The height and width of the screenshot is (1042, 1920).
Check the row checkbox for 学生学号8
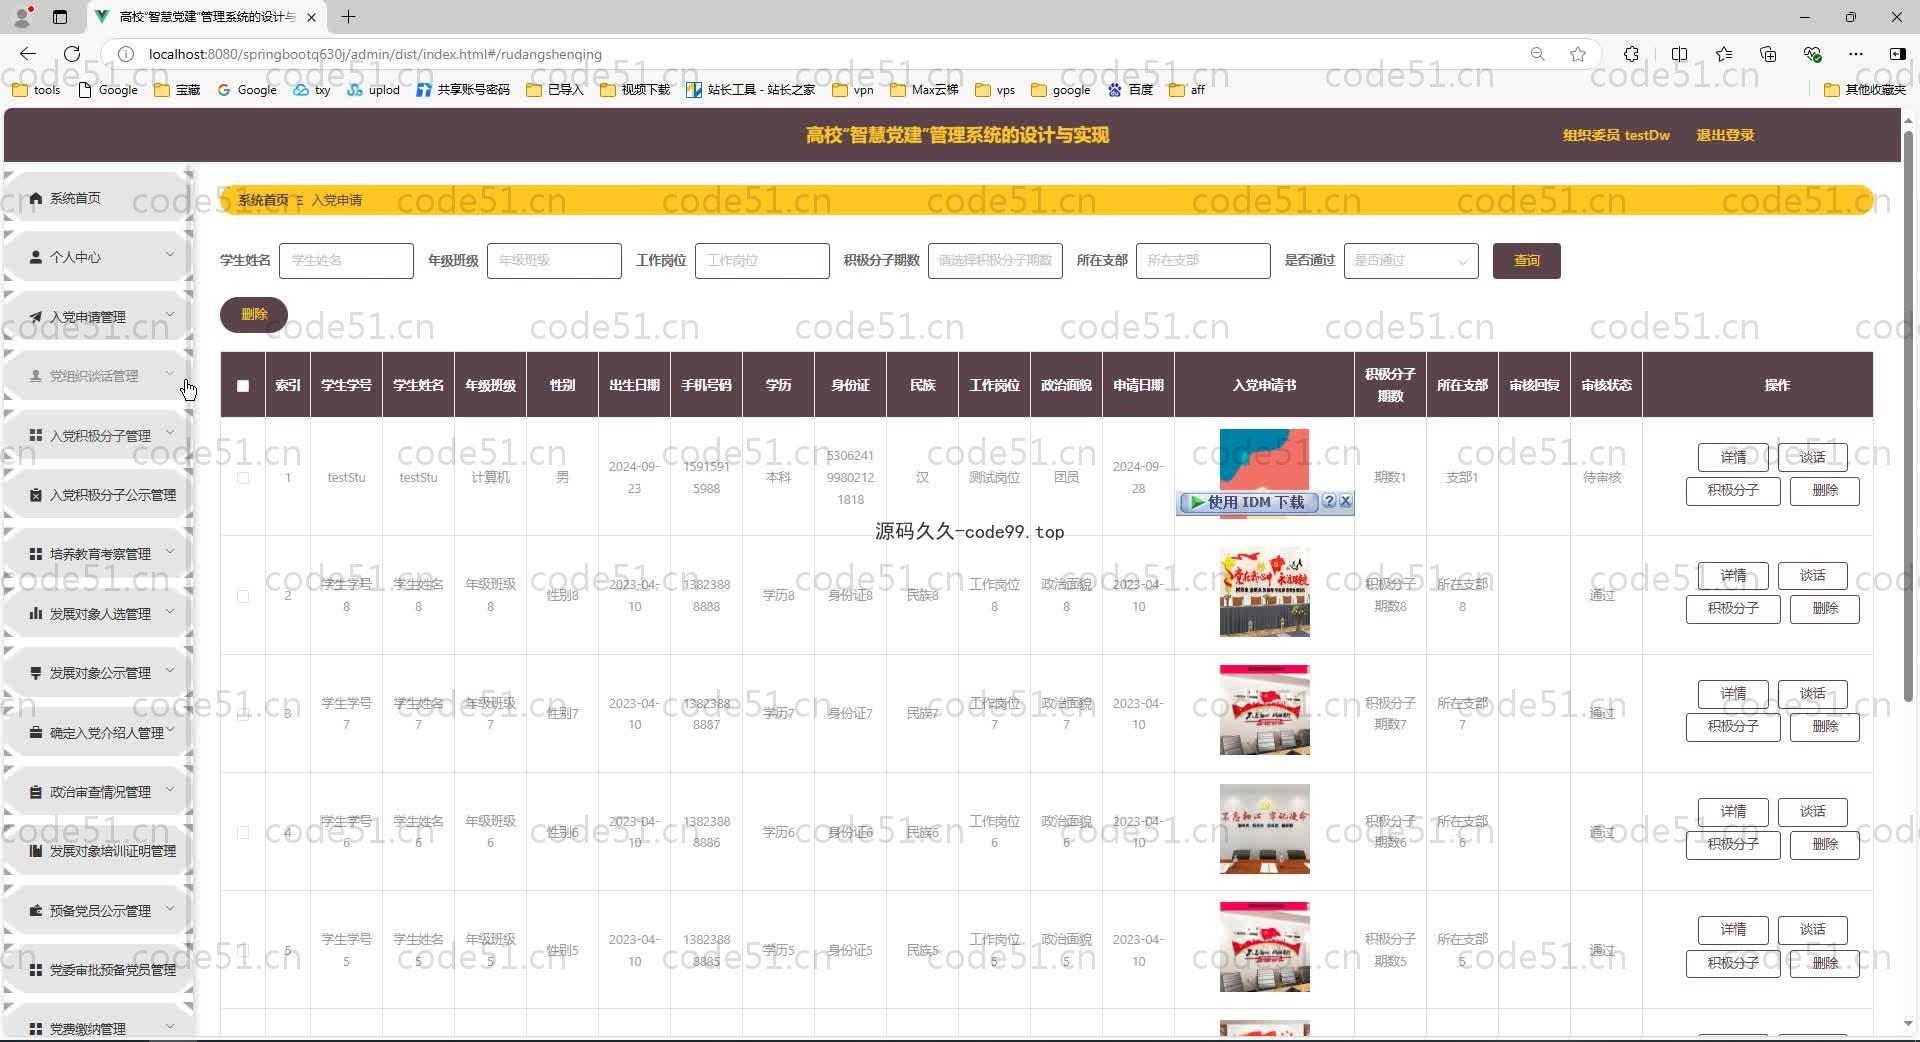[x=243, y=596]
